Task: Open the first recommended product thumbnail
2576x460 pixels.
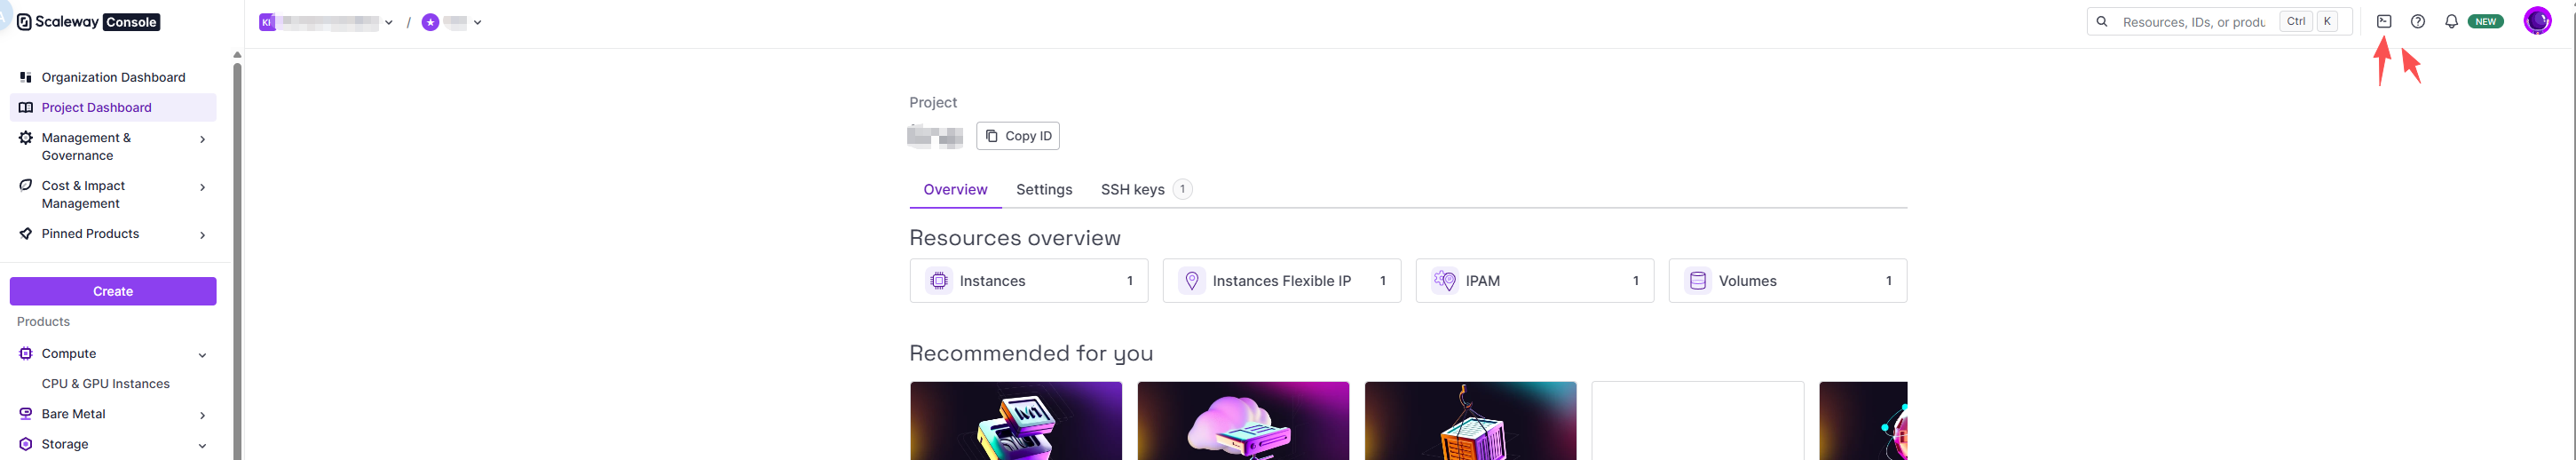Action: point(1016,421)
